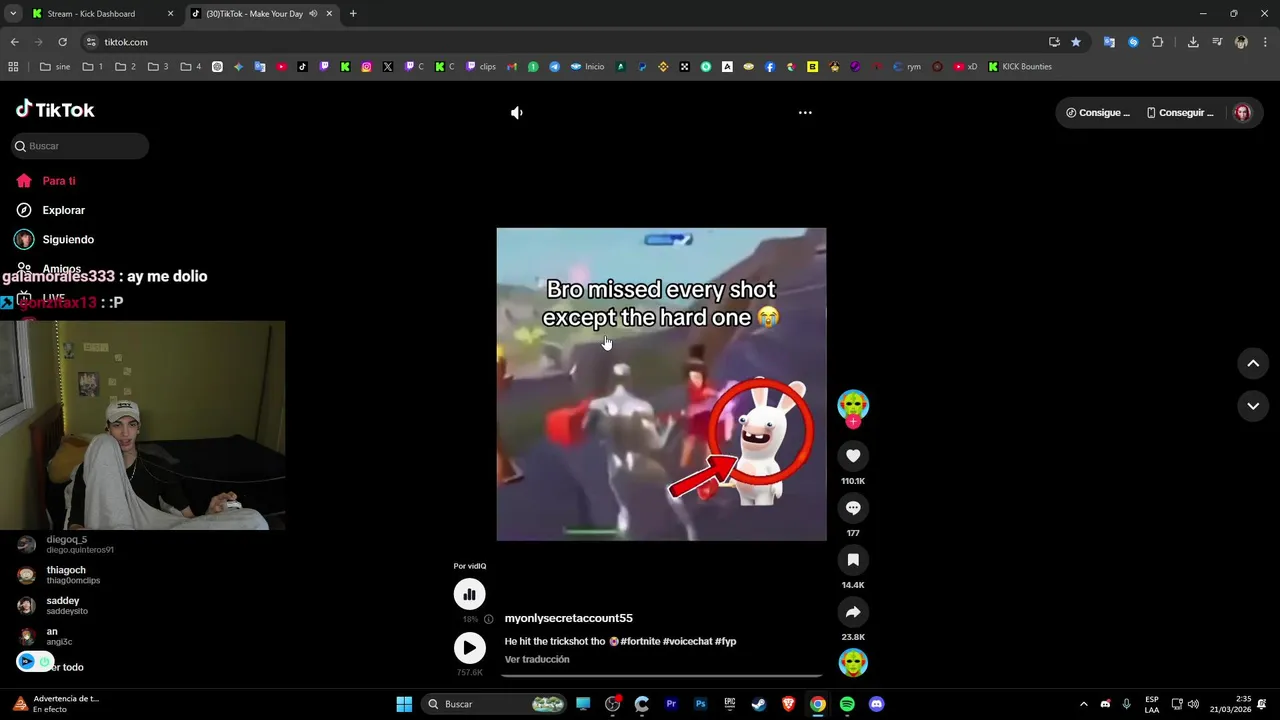This screenshot has height=720, width=1280.
Task: Click the TikTok logo
Action: coord(55,109)
